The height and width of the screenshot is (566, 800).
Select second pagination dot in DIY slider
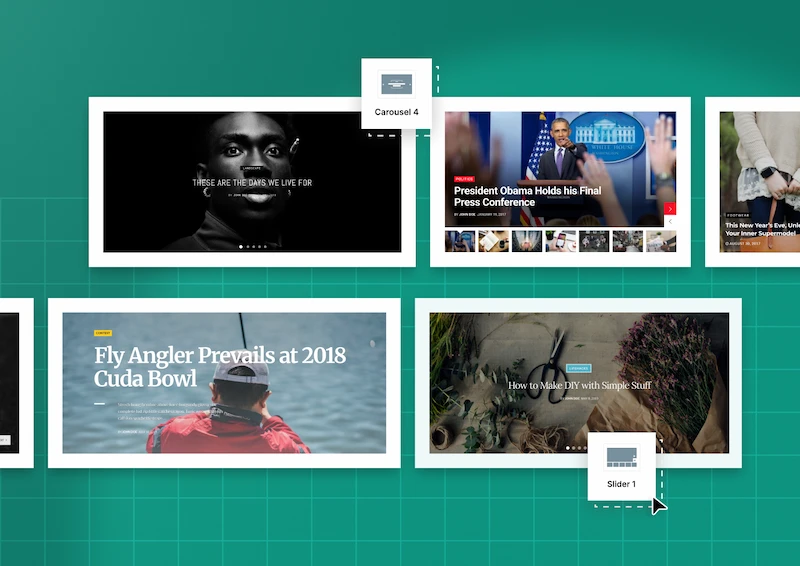click(x=573, y=448)
